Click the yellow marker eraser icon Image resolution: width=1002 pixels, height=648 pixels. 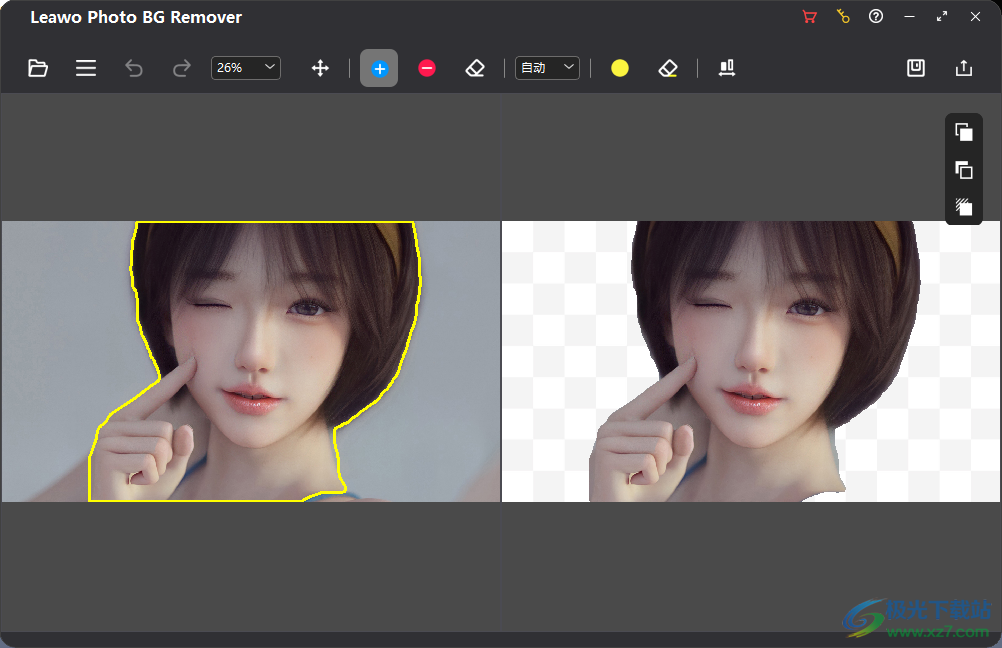point(668,68)
